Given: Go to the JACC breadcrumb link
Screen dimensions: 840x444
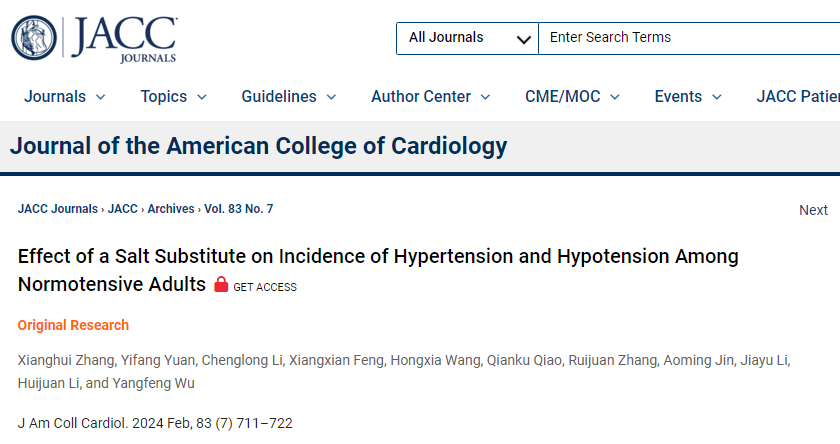Looking at the screenshot, I should (x=123, y=209).
